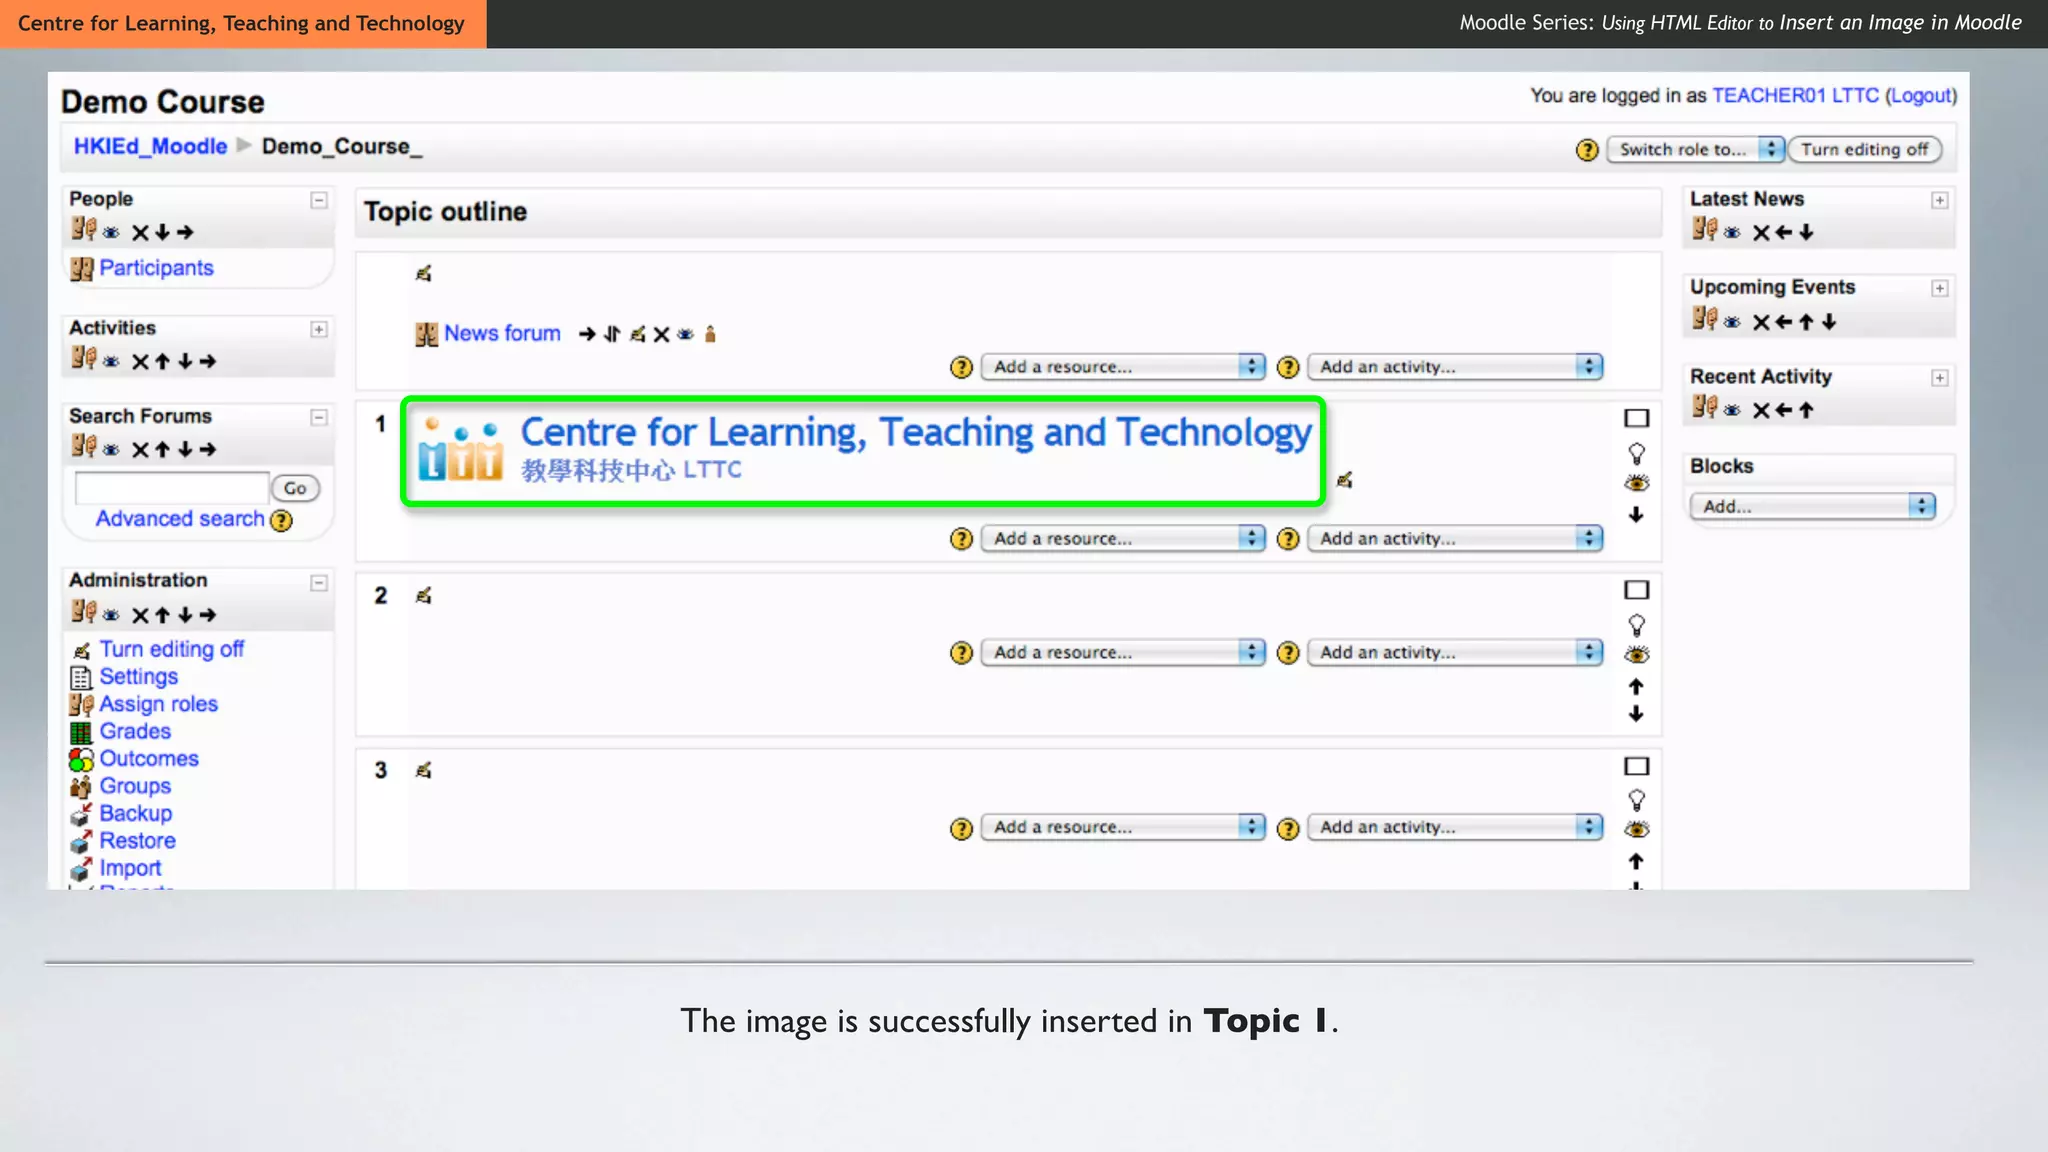Click edit summary icon in topic 2
The width and height of the screenshot is (2048, 1152).
423,596
